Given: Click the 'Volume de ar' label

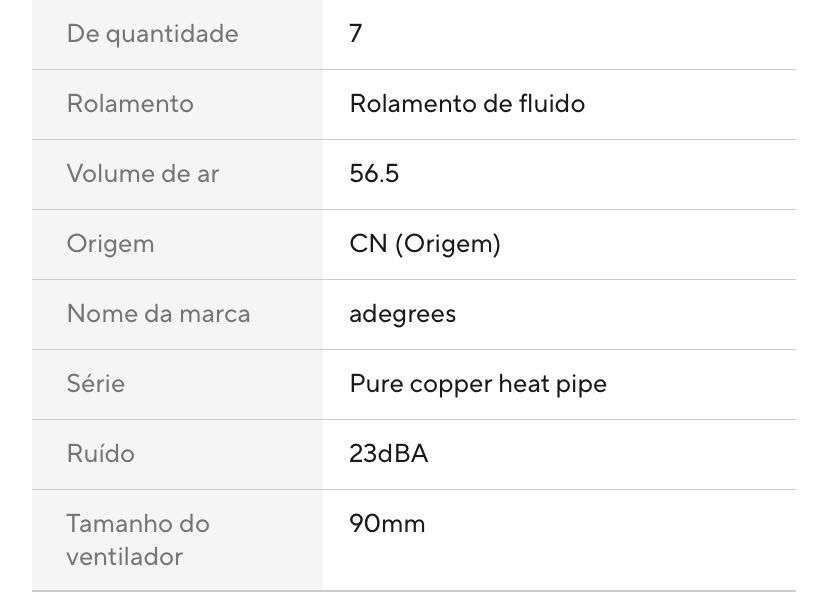Looking at the screenshot, I should (143, 174).
